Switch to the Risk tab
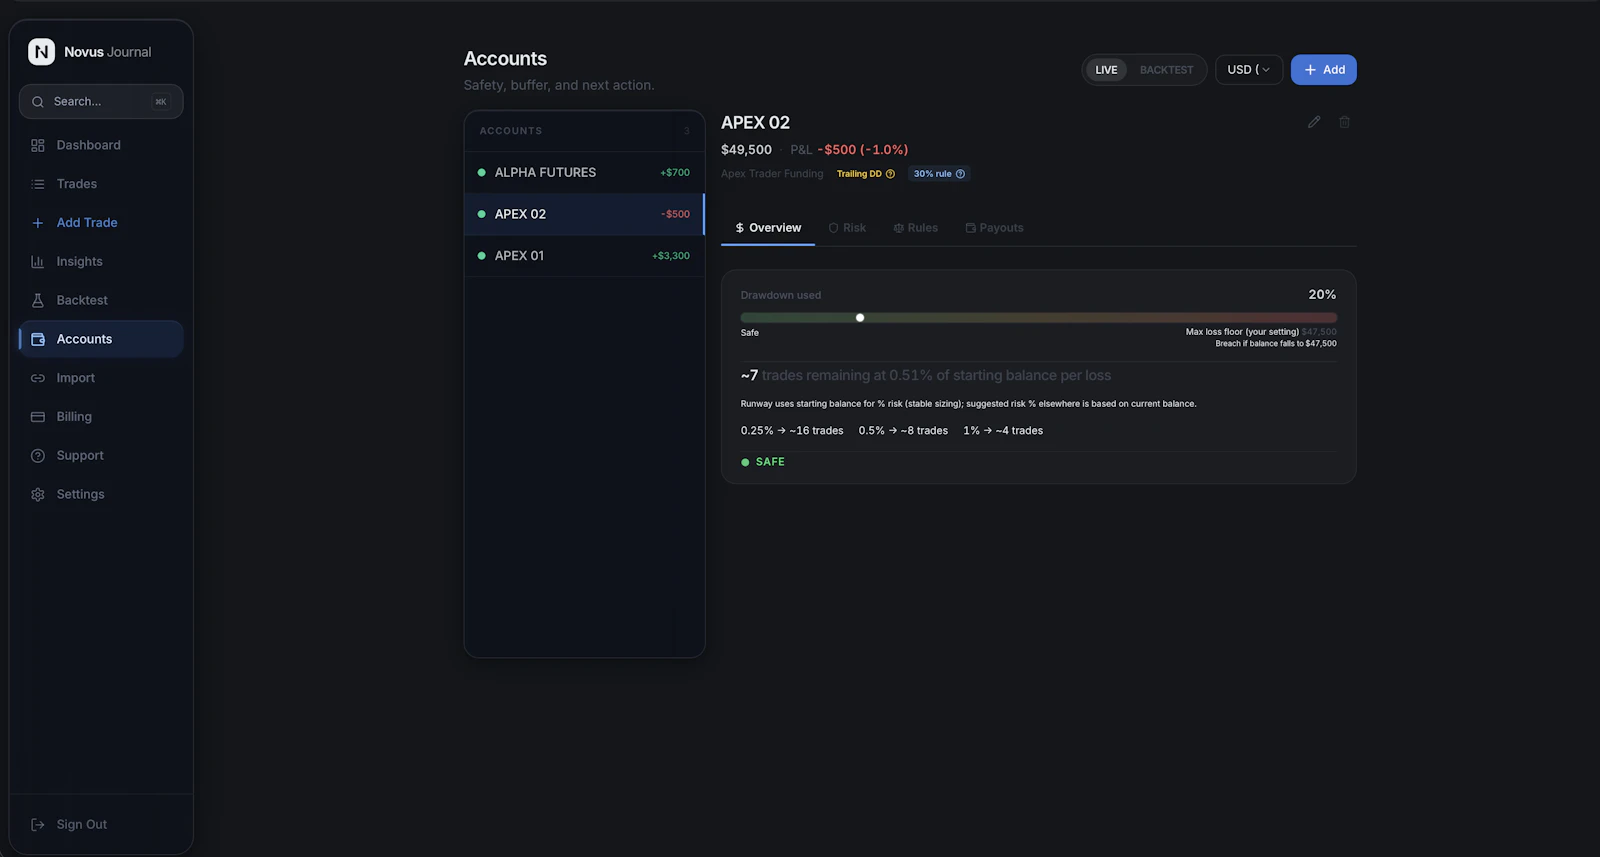 847,228
